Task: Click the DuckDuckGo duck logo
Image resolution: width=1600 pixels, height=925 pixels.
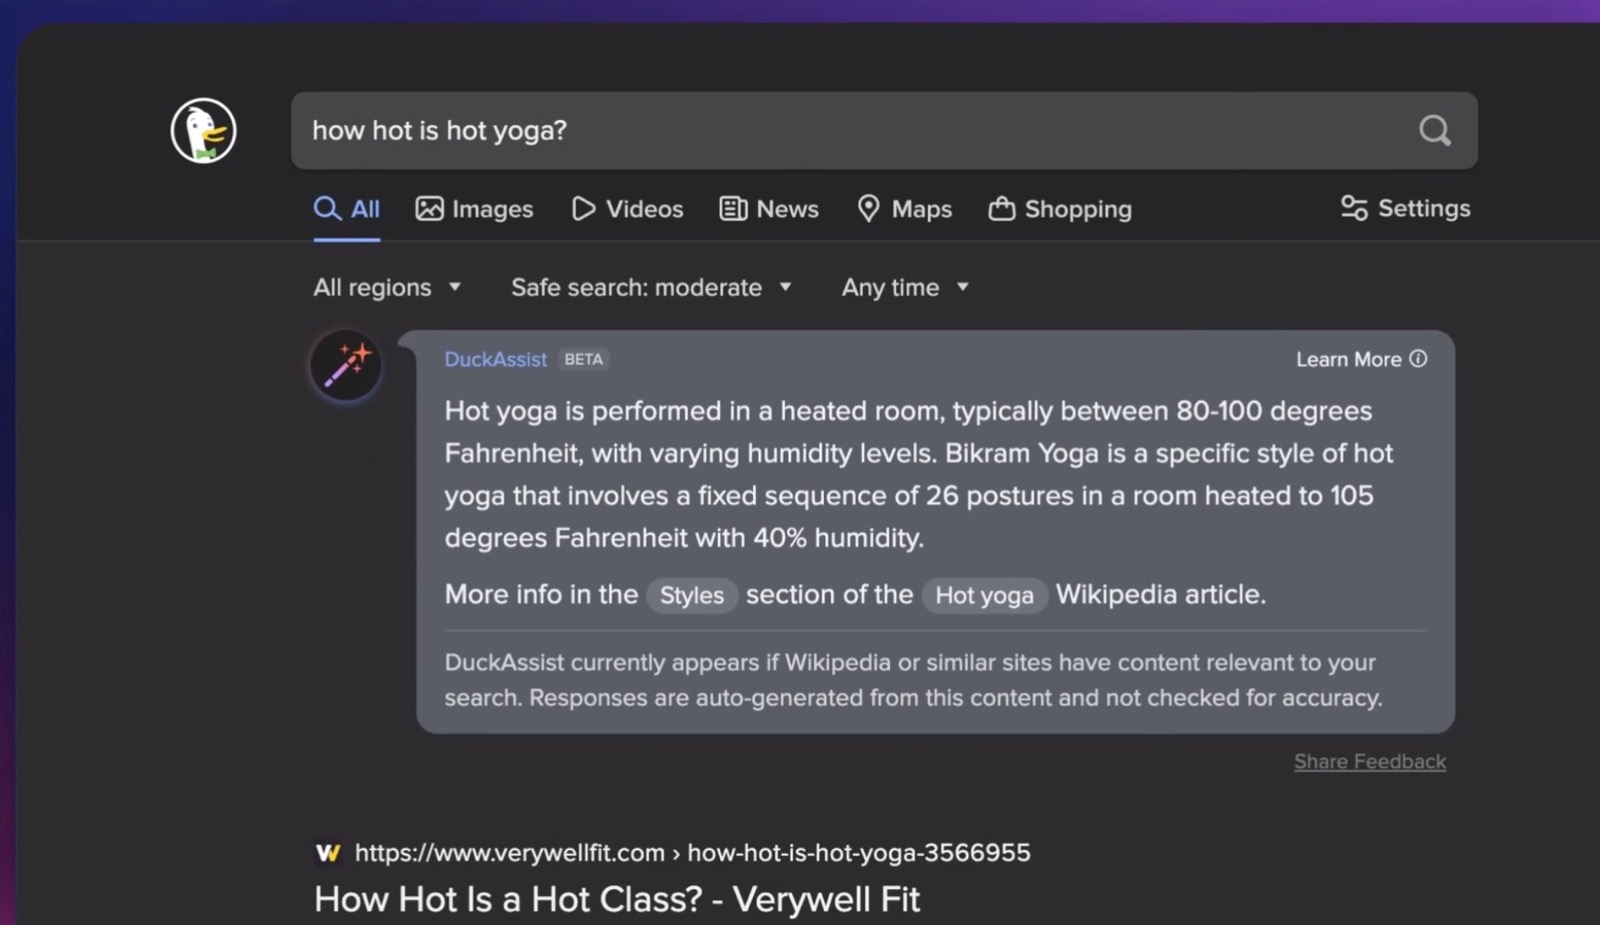Action: coord(203,130)
